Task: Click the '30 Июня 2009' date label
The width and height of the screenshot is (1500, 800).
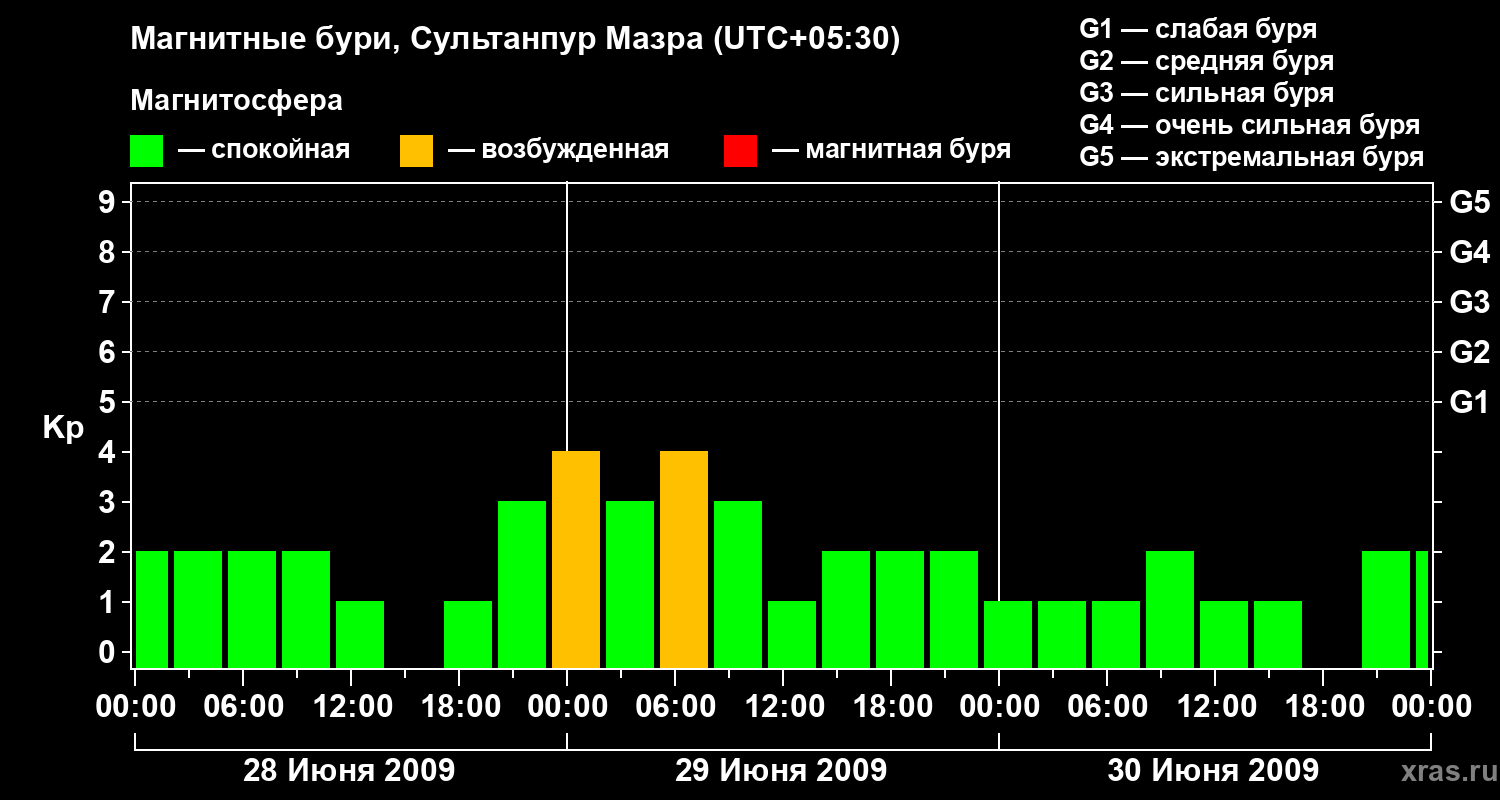Action: point(1213,771)
